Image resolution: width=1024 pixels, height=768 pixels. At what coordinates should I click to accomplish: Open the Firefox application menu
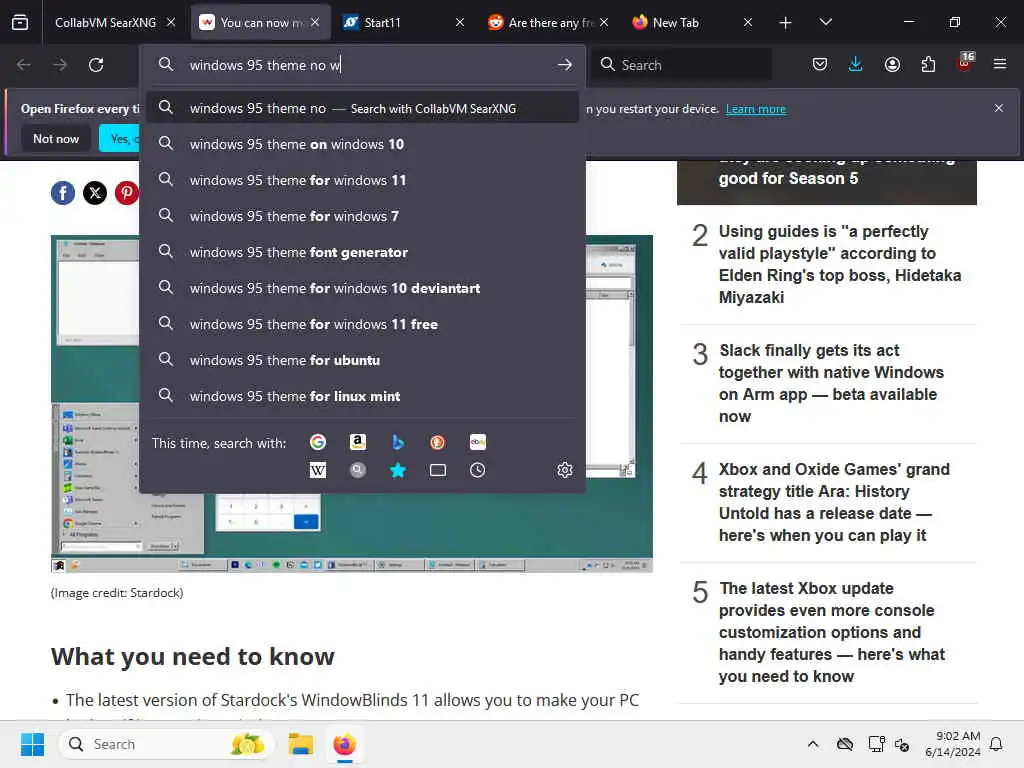pos(1000,64)
